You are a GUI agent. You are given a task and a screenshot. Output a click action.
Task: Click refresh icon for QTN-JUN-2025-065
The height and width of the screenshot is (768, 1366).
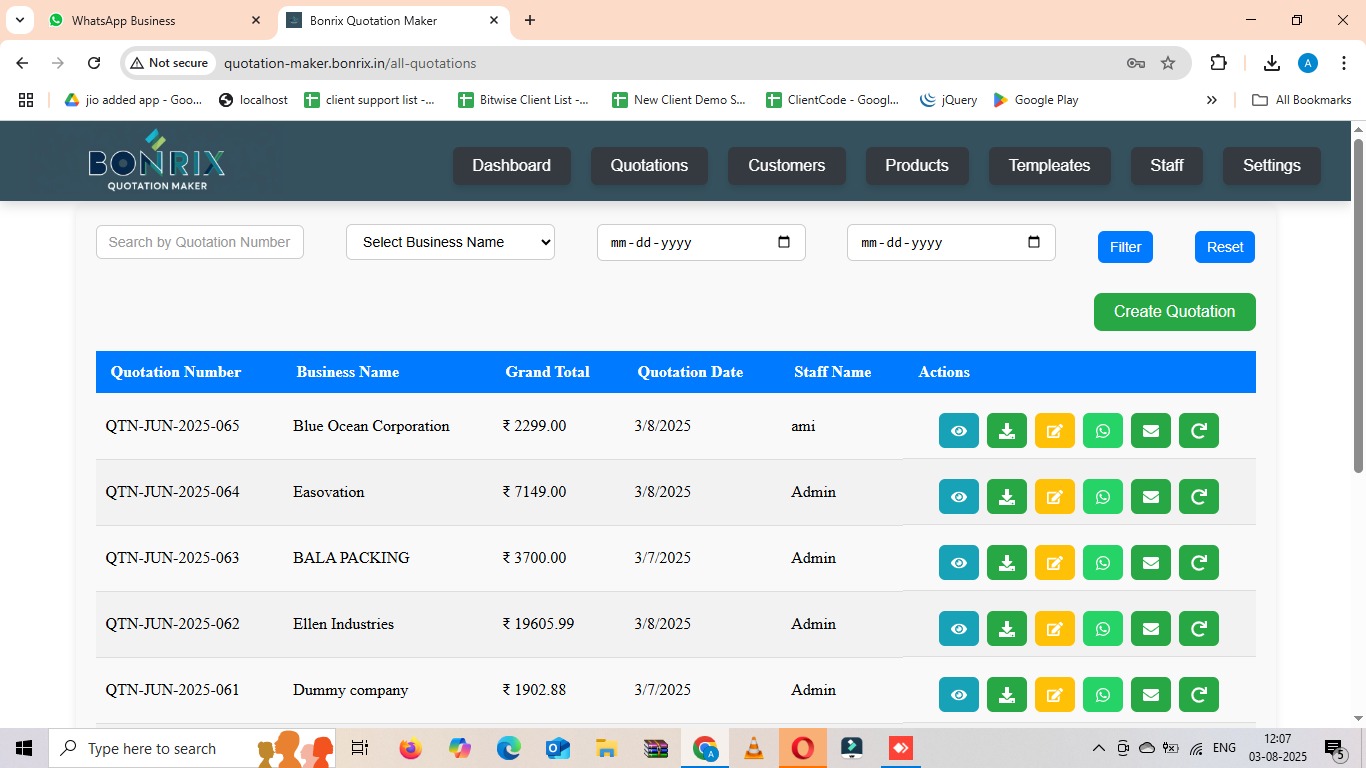[1199, 431]
